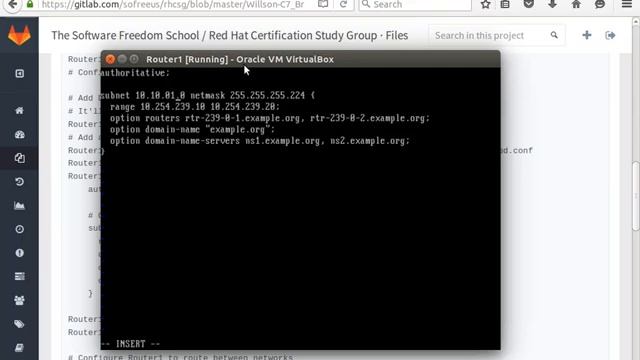This screenshot has width=640, height=360.
Task: Click the 'authoritative;' line in terminal
Action: (135, 73)
